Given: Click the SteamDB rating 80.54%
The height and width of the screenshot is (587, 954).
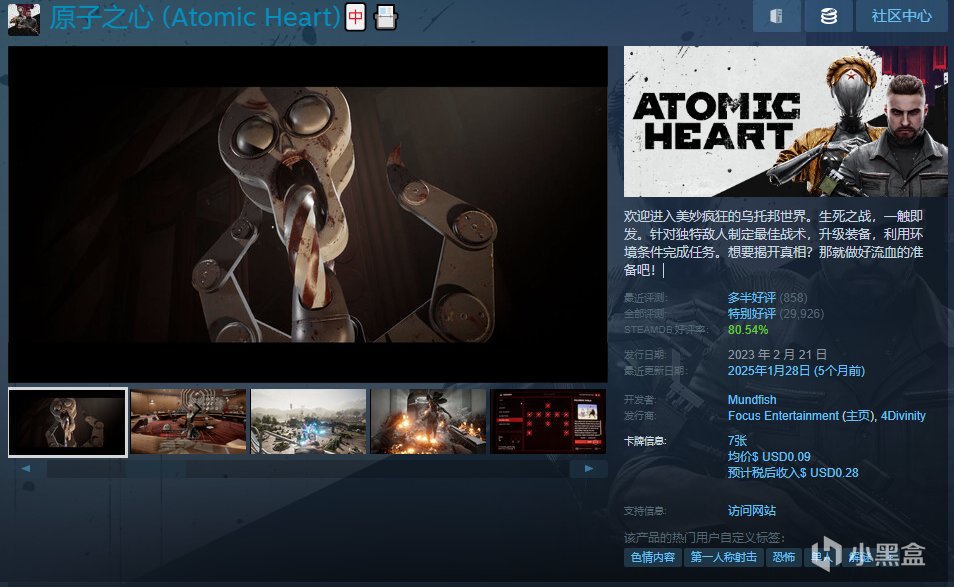Looking at the screenshot, I should click(748, 330).
